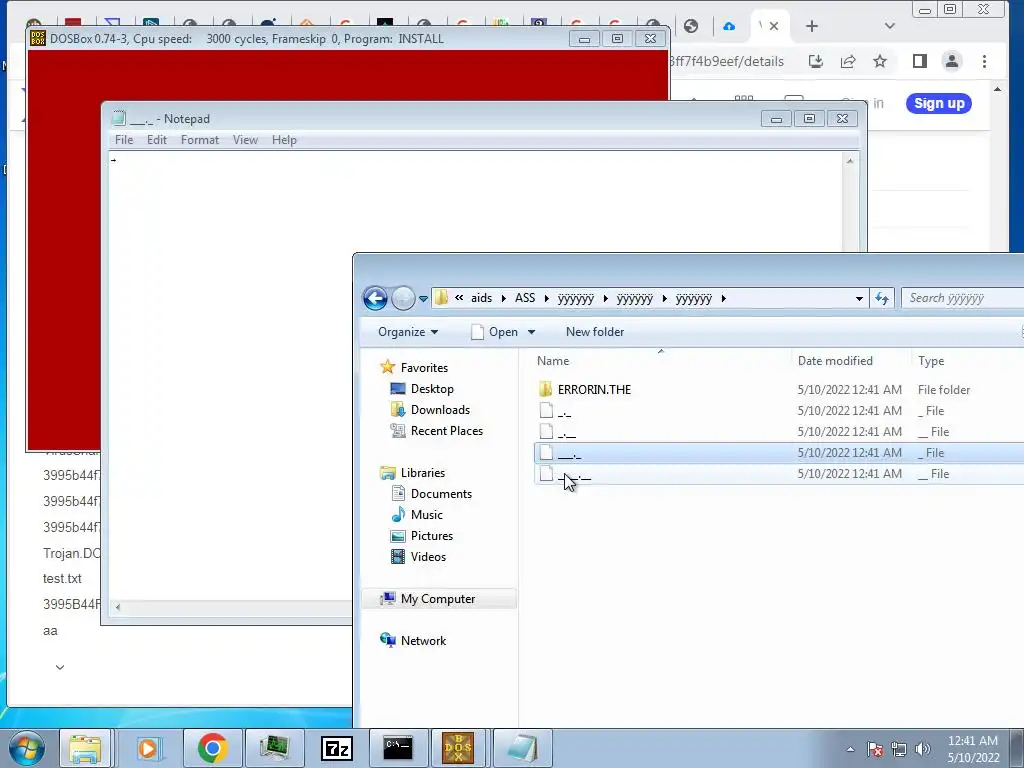Open Downloads in Explorer sidebar
The height and width of the screenshot is (768, 1024).
point(440,409)
